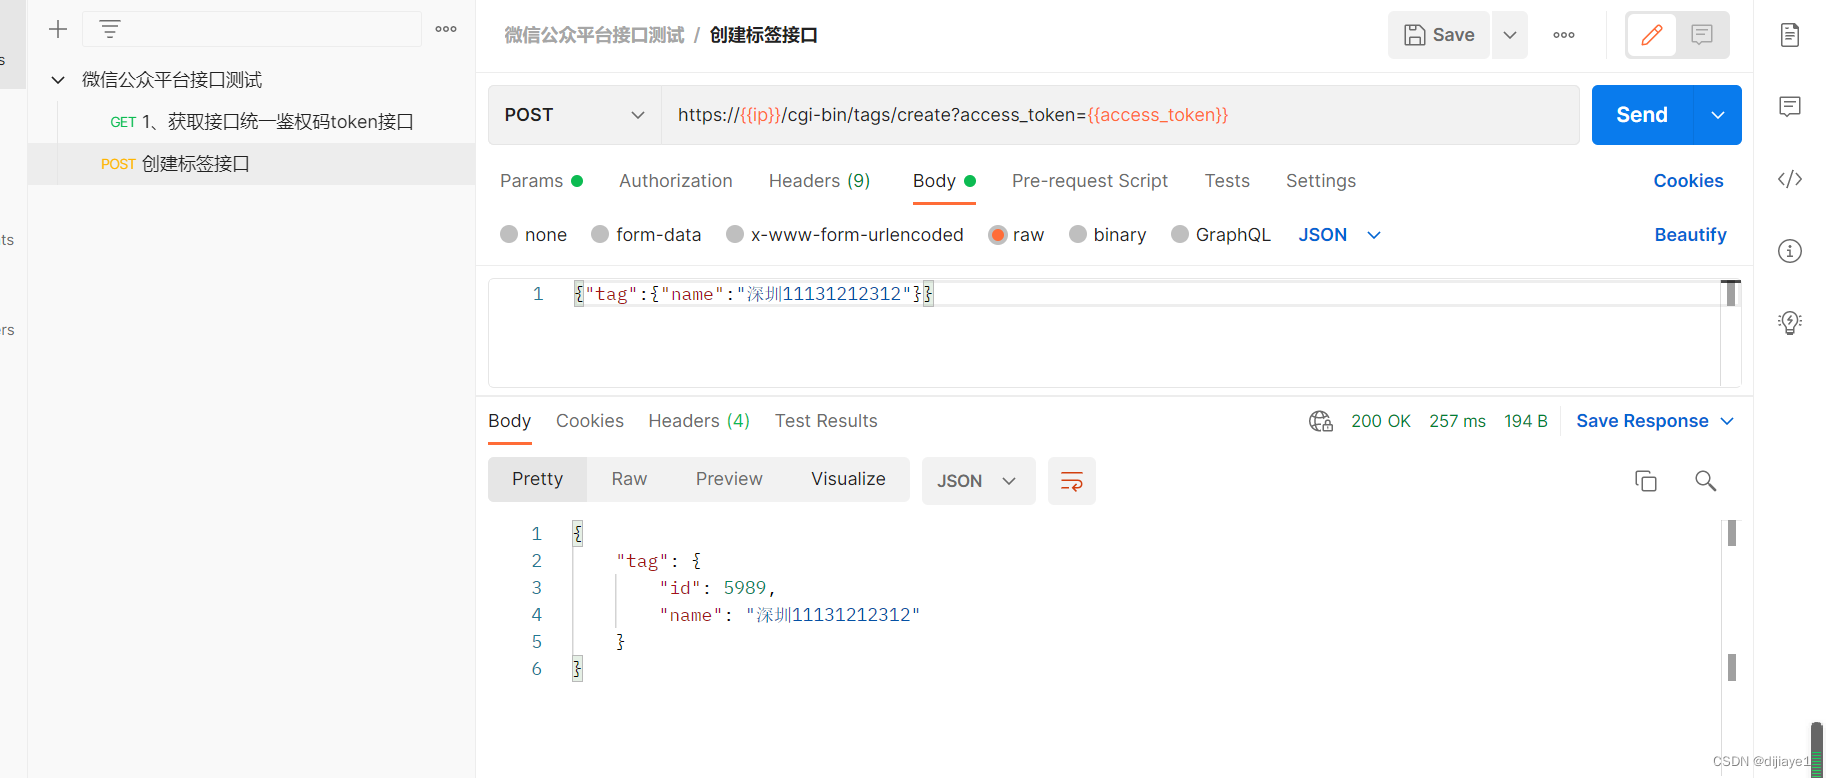Open code snippet icon
This screenshot has width=1826, height=778.
[1790, 179]
